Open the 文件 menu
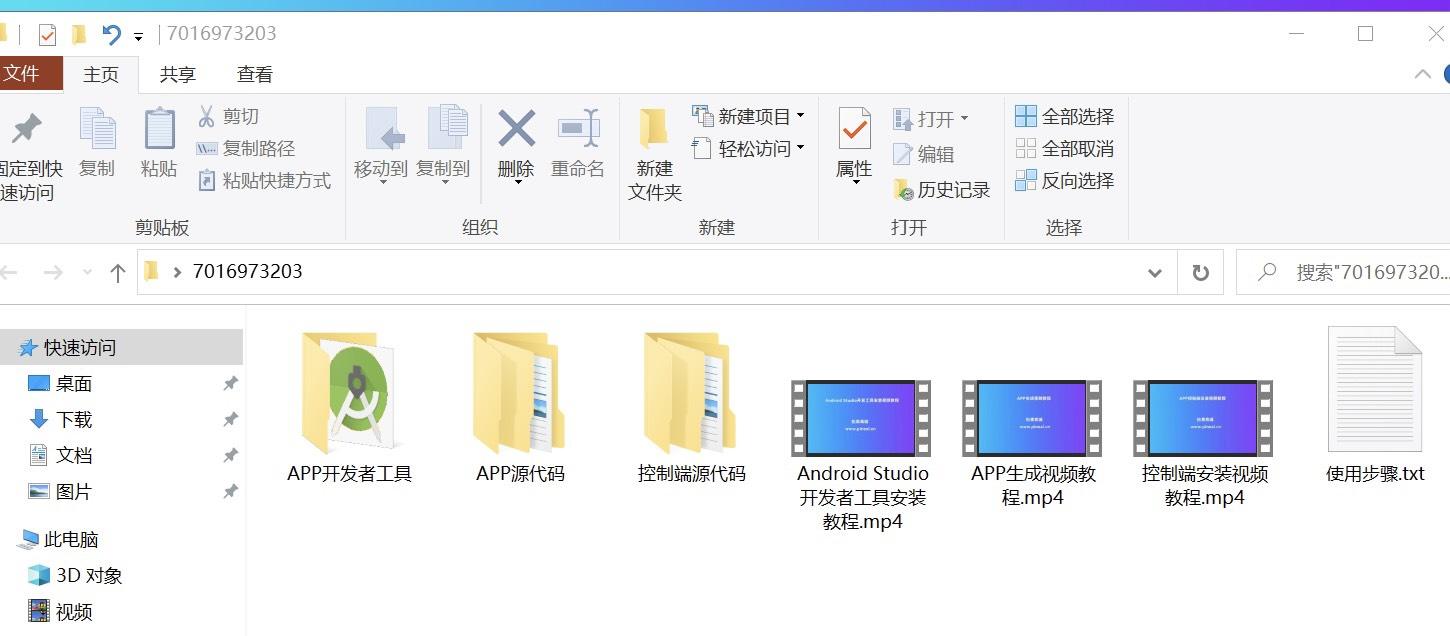 30,73
